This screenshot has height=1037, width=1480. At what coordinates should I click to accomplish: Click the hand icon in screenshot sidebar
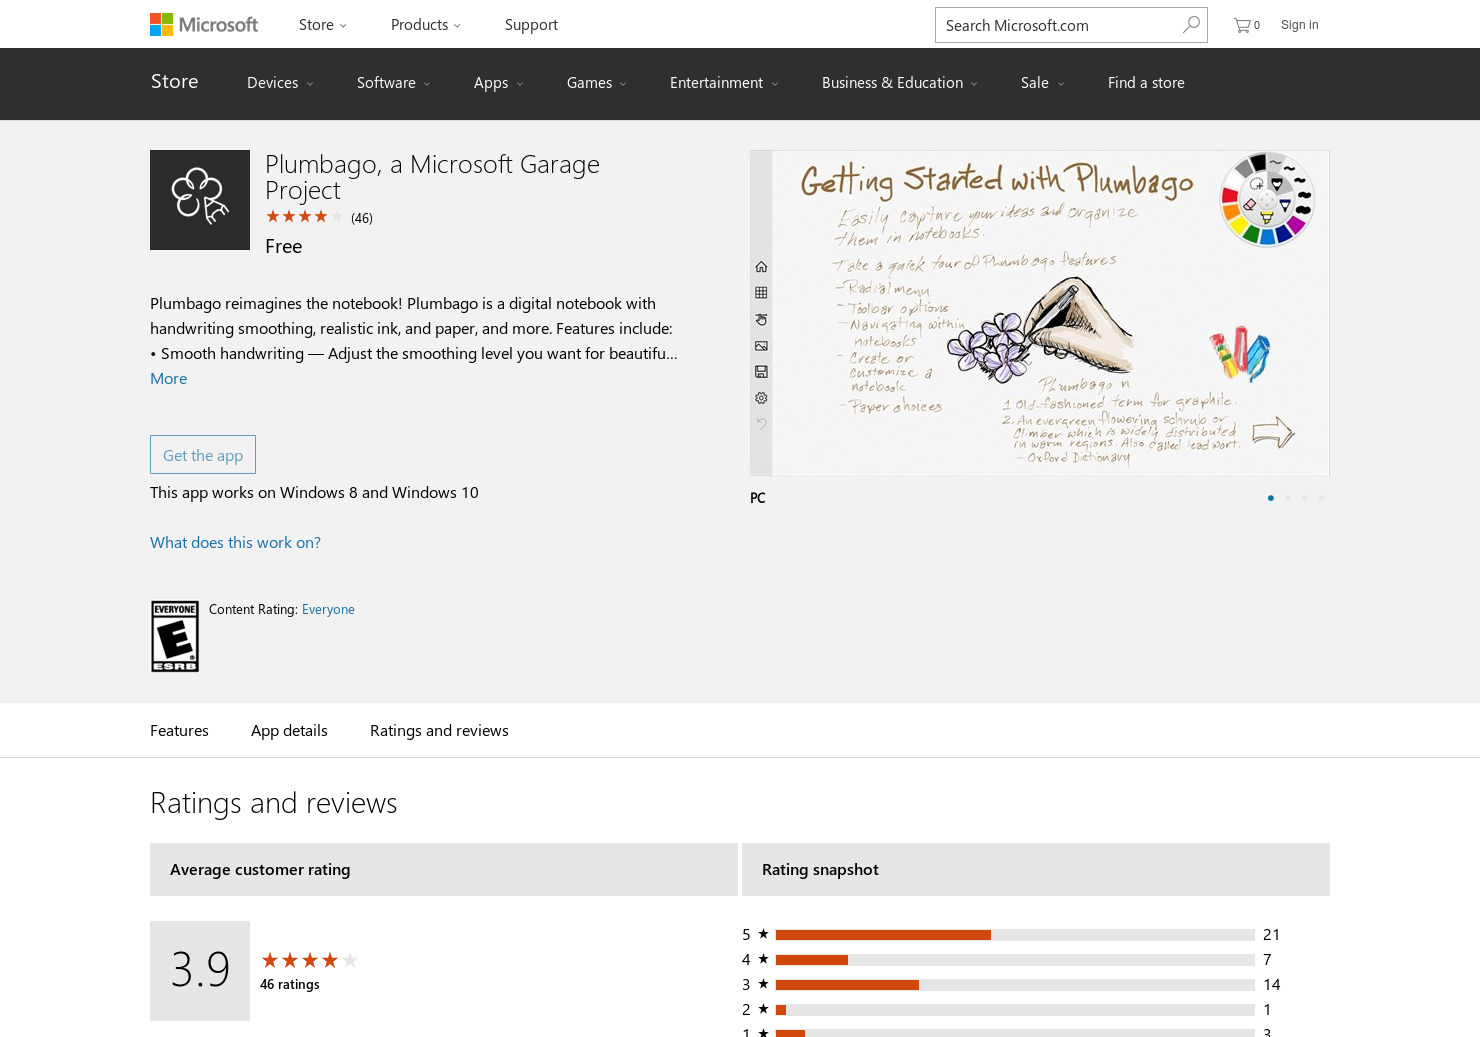point(761,320)
